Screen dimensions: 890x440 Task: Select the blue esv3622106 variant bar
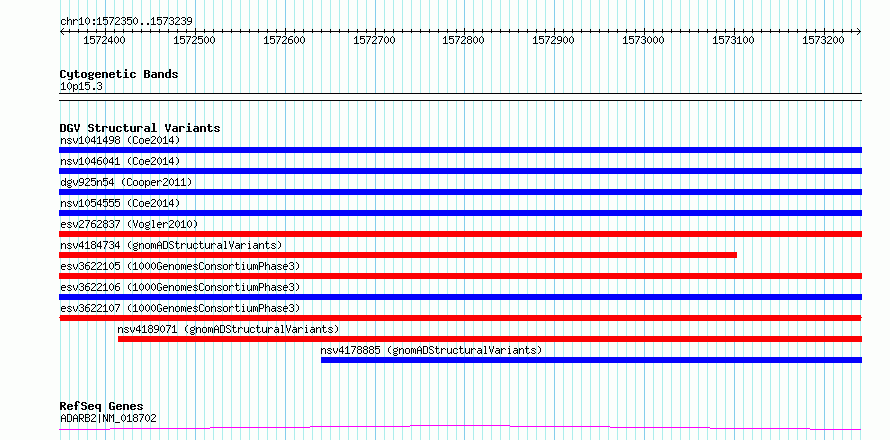click(x=460, y=297)
